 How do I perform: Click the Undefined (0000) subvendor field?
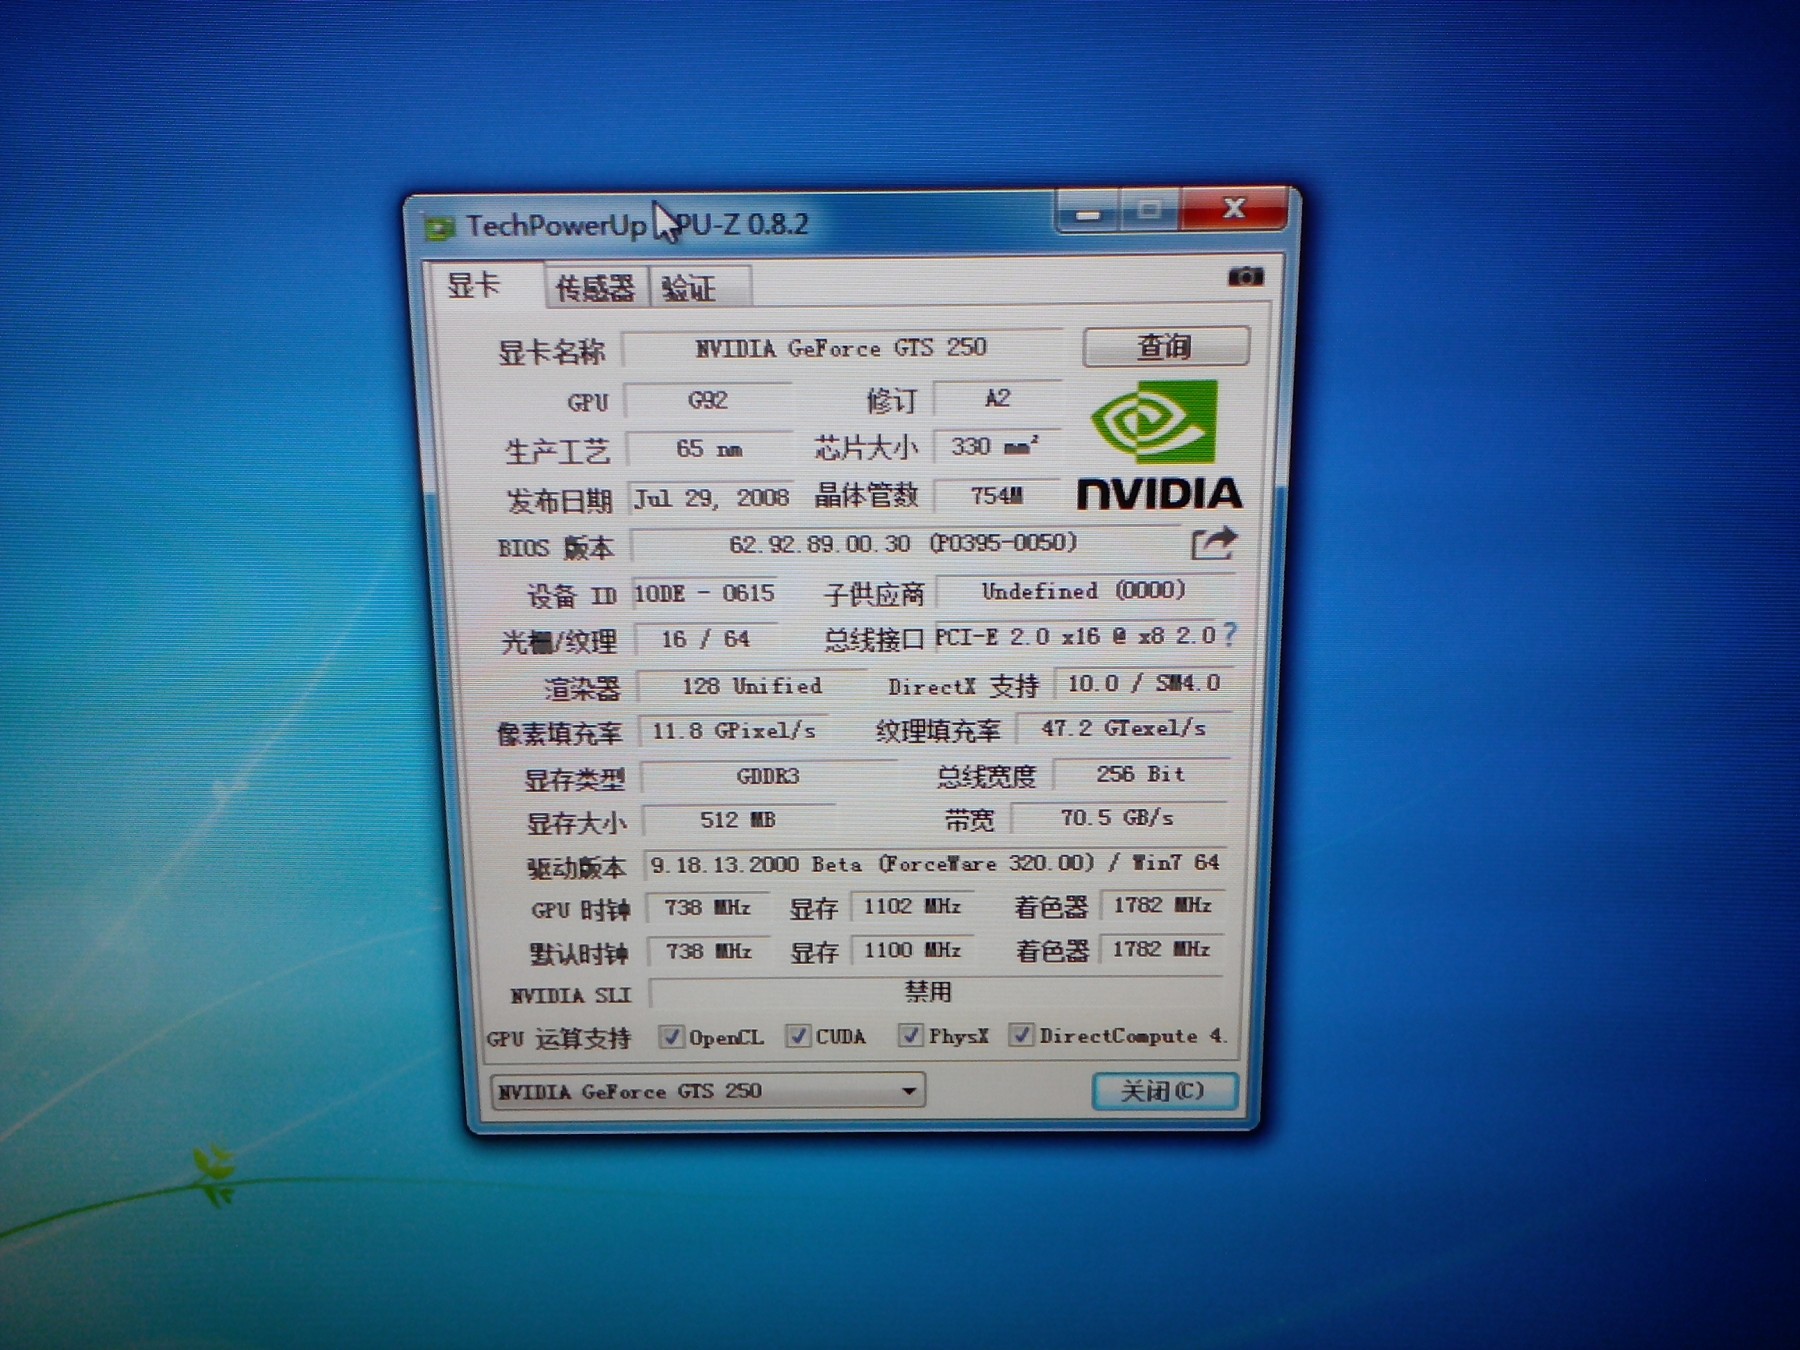point(1085,591)
